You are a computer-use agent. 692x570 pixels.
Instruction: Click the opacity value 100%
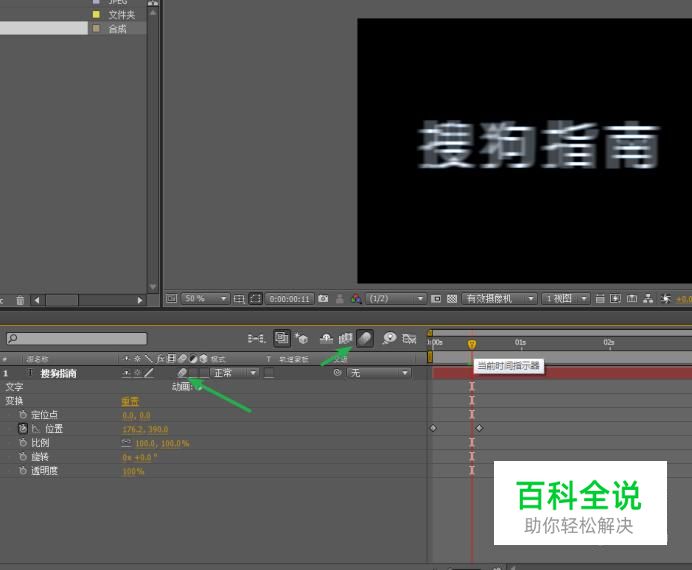point(133,472)
